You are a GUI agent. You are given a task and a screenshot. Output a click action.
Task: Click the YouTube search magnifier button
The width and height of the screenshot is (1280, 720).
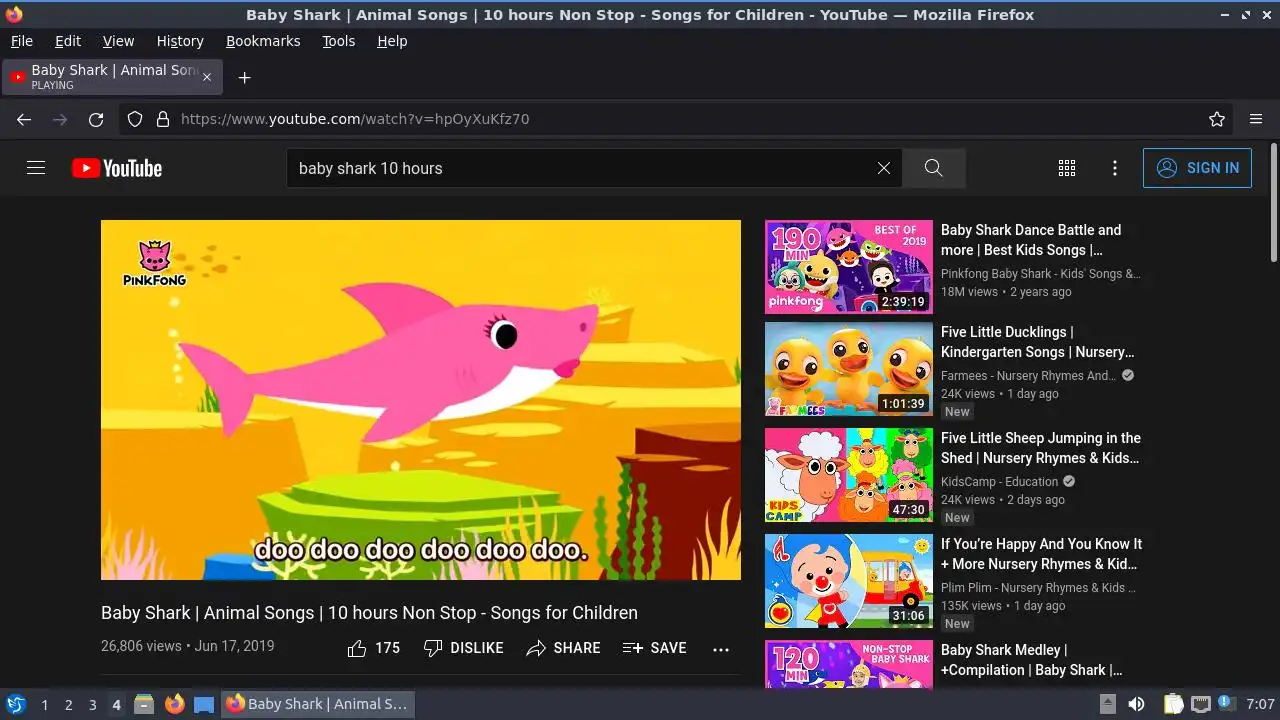(x=934, y=168)
